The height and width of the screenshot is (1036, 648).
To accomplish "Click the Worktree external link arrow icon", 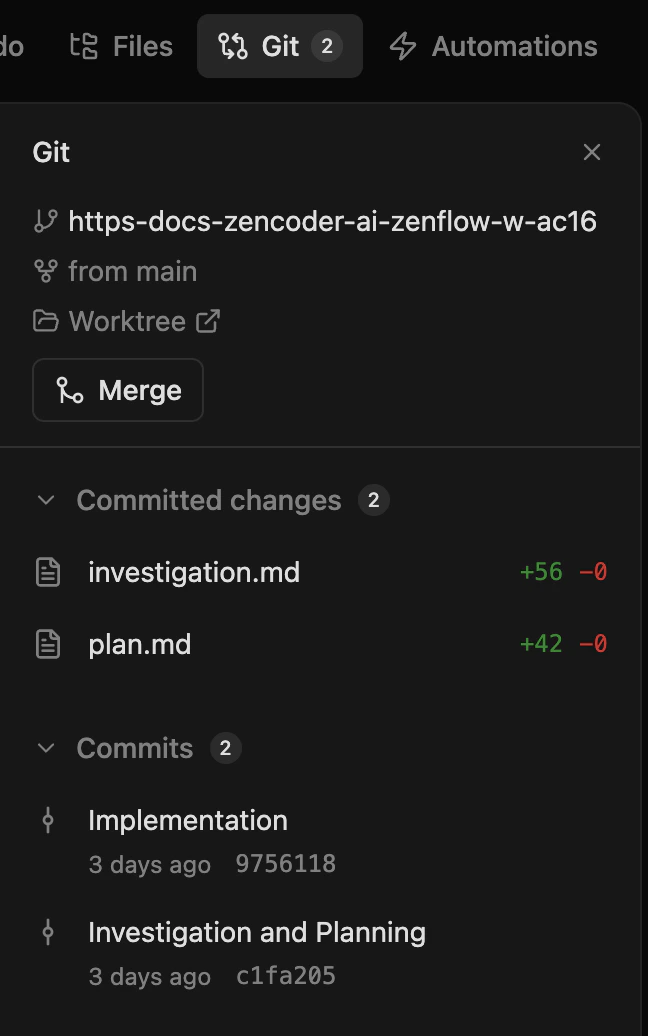I will click(x=207, y=322).
